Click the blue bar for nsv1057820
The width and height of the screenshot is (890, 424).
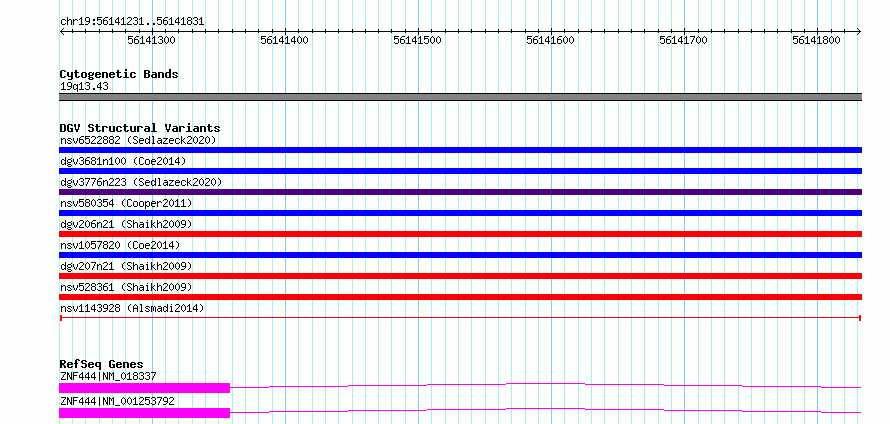pyautogui.click(x=460, y=255)
